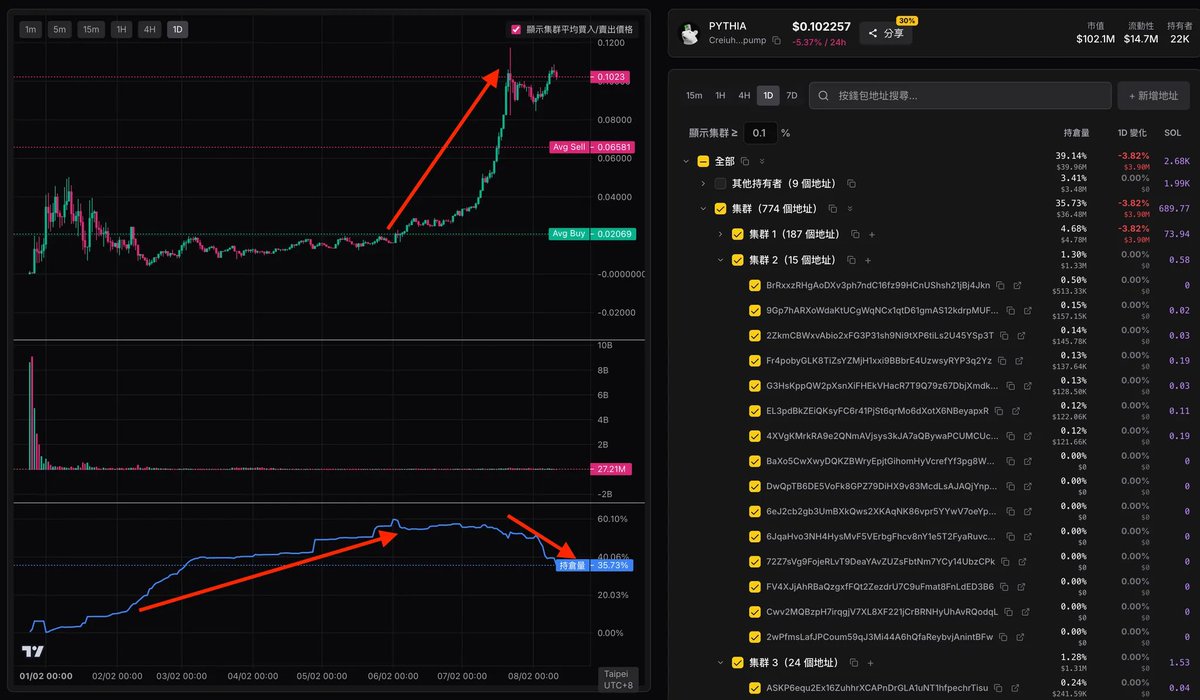Image resolution: width=1200 pixels, height=700 pixels.
Task: Select 1H holder change period
Action: (x=720, y=96)
